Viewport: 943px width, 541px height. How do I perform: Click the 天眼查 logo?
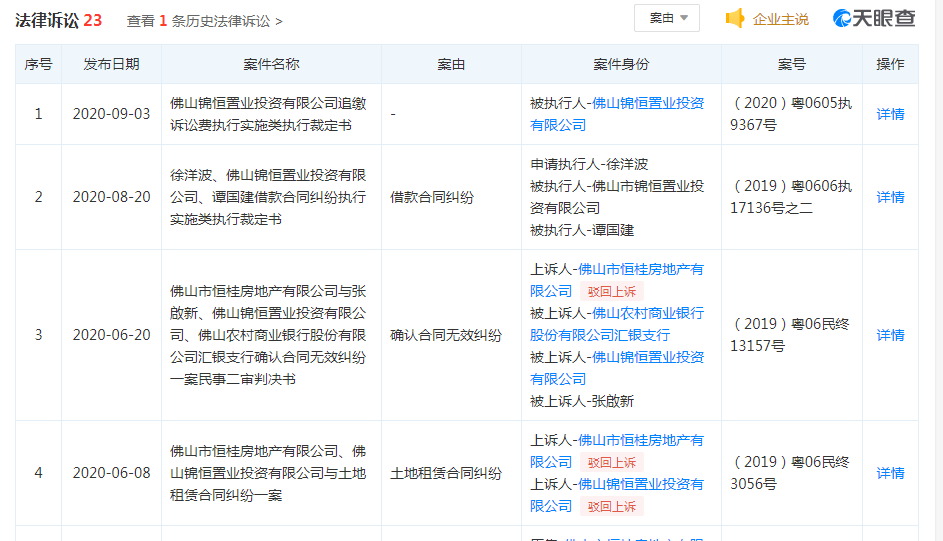coord(874,18)
